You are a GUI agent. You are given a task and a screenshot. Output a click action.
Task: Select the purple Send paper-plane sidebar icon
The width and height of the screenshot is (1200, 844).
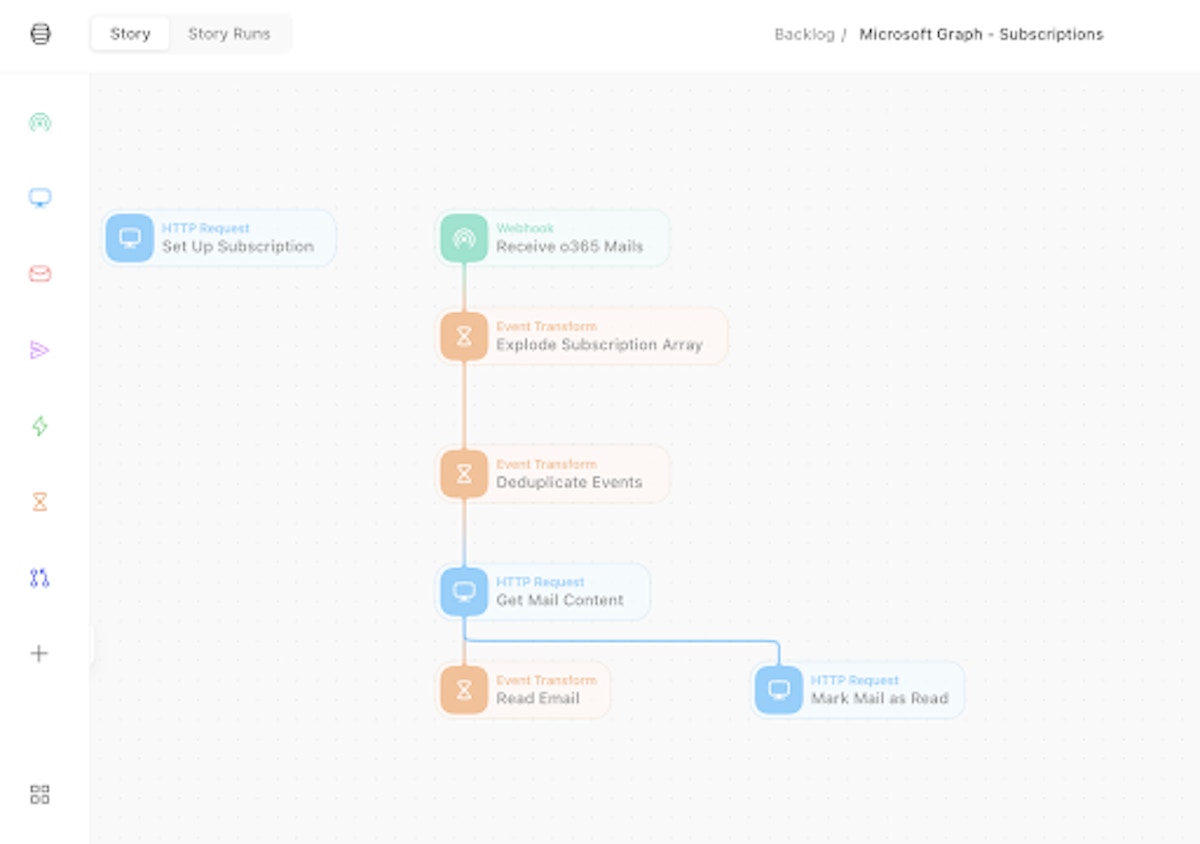pyautogui.click(x=40, y=350)
